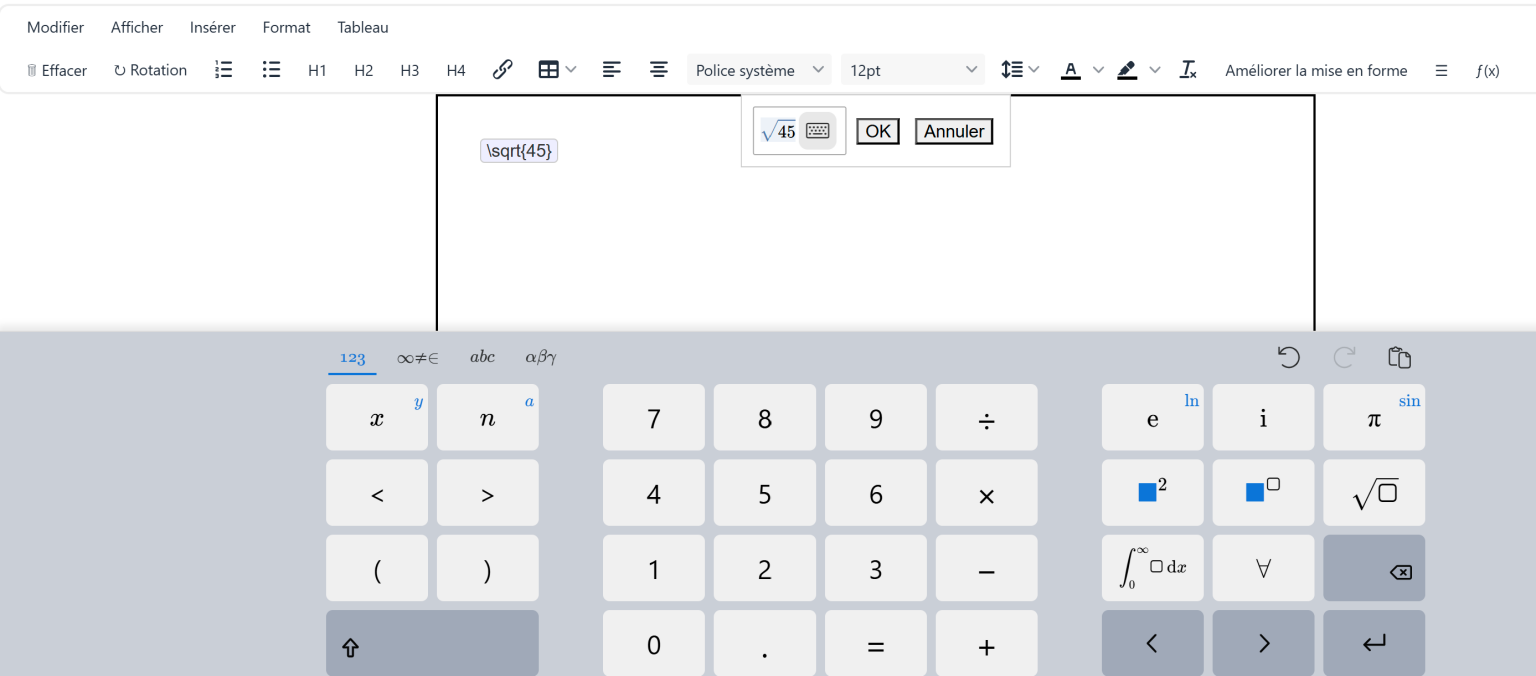1536x676 pixels.
Task: Open the text color picker arrow
Action: [1098, 70]
